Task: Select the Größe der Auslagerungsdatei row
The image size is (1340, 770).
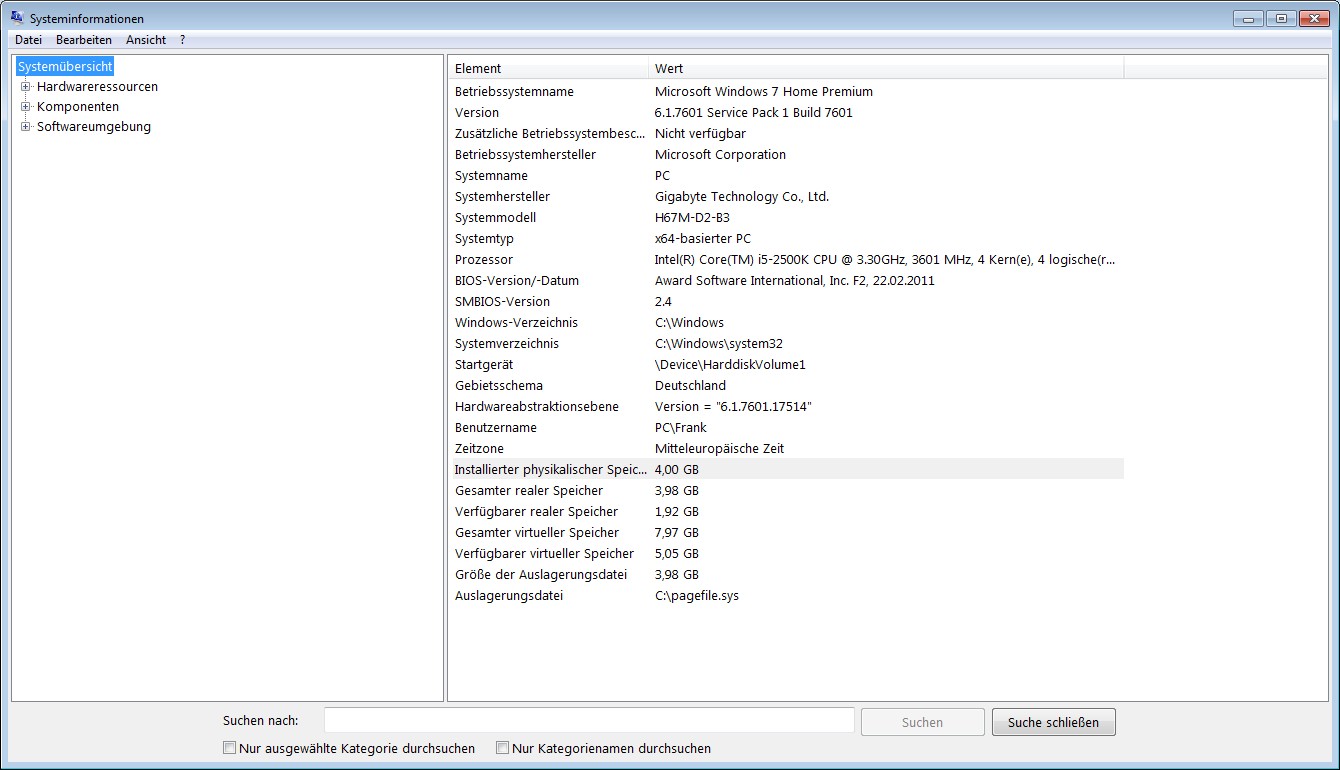Action: 786,574
